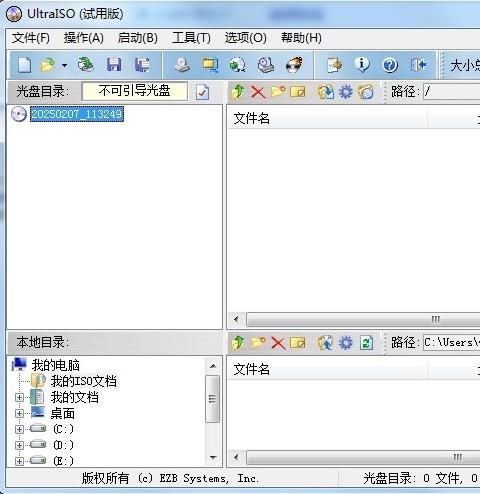Select 我的电脑 in local tree
The width and height of the screenshot is (480, 494).
[x=56, y=365]
